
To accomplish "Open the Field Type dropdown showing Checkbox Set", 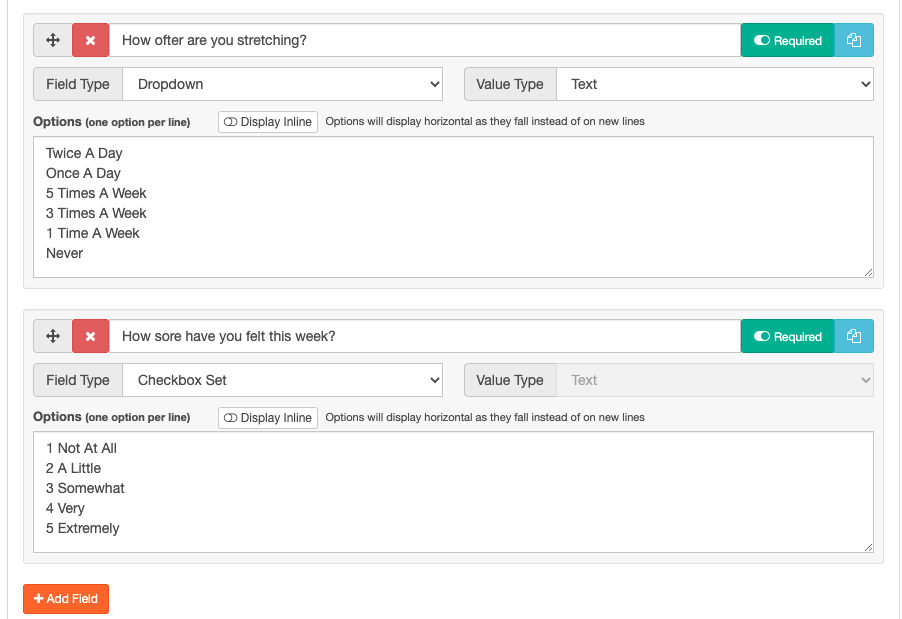I will (x=283, y=380).
